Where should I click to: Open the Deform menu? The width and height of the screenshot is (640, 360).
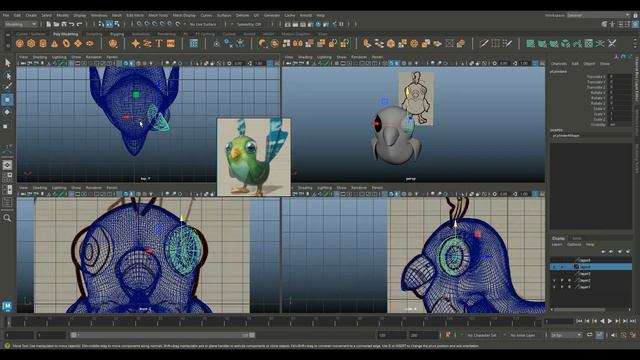(242, 15)
